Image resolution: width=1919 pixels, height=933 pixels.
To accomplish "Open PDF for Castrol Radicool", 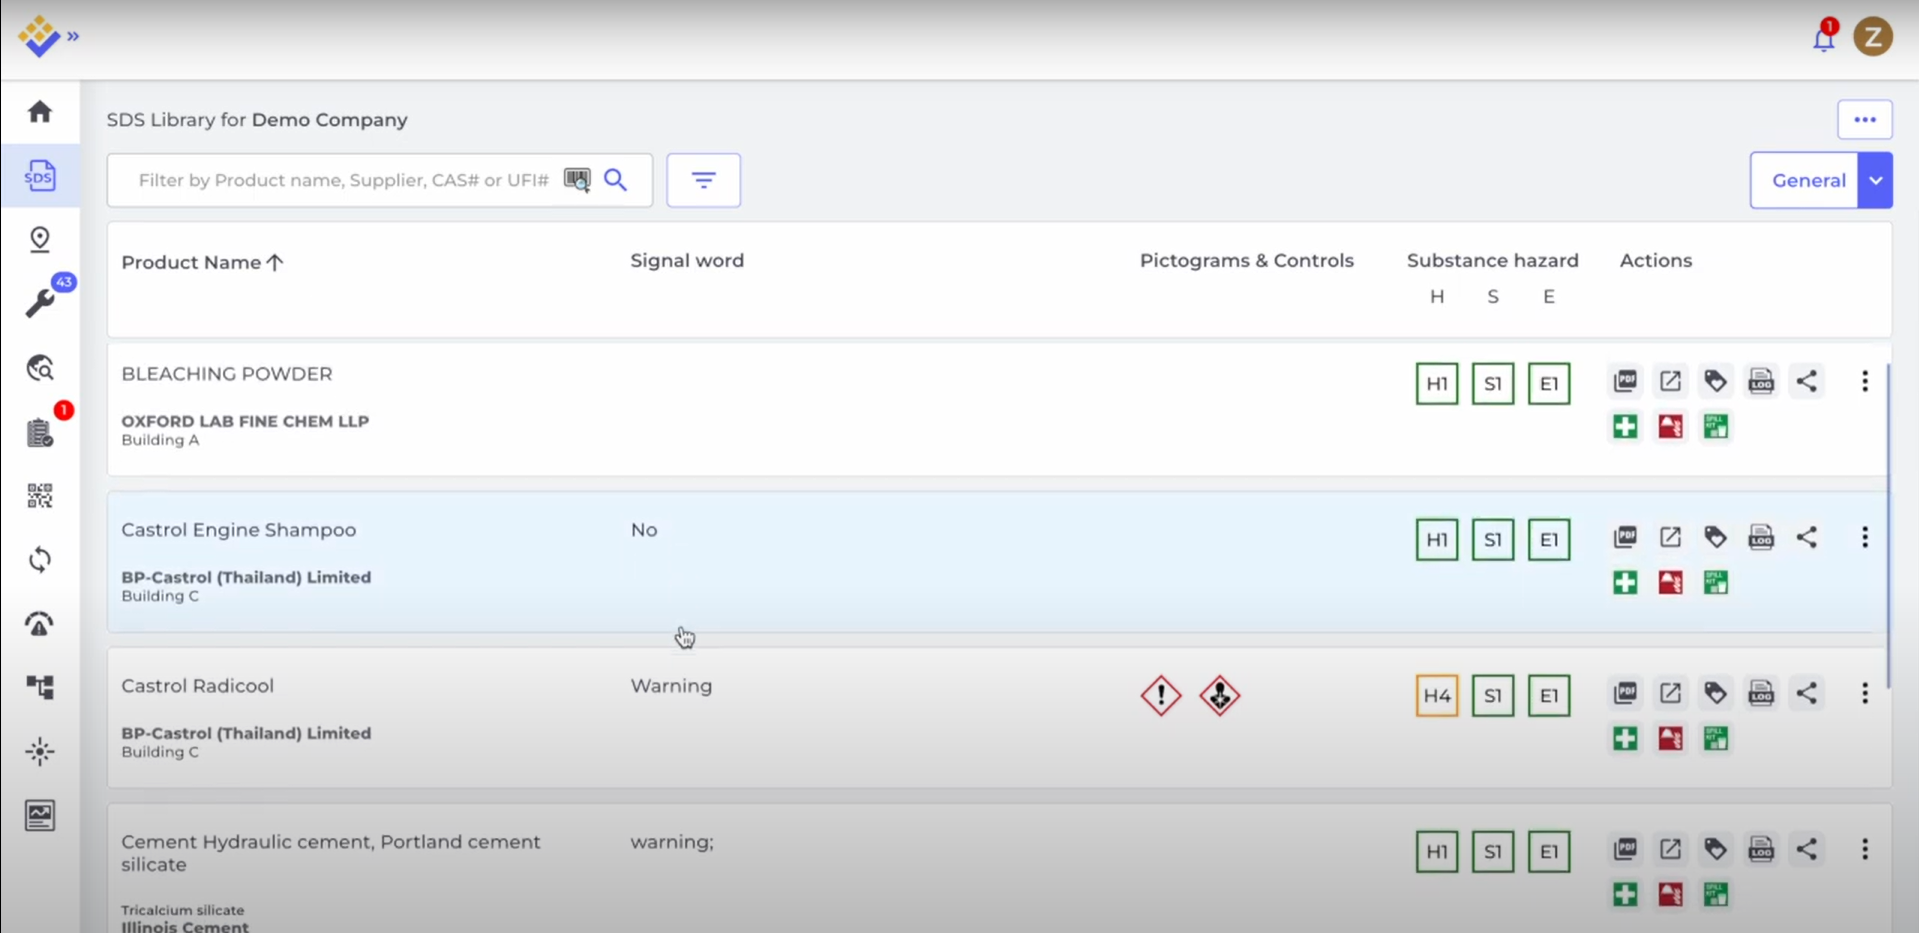I will point(1625,693).
